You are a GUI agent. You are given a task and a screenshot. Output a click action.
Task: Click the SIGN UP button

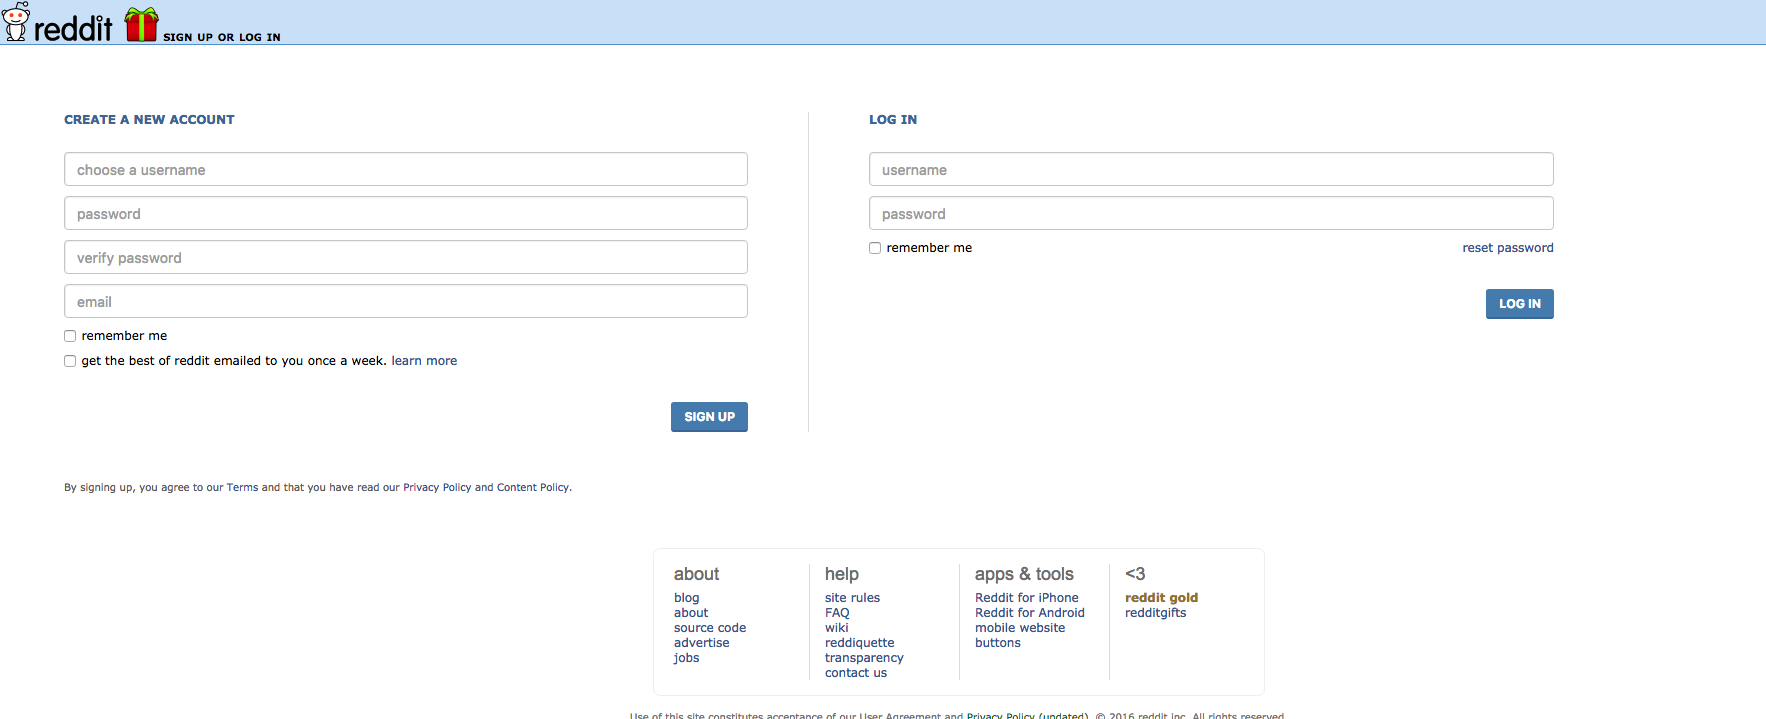[x=709, y=417]
